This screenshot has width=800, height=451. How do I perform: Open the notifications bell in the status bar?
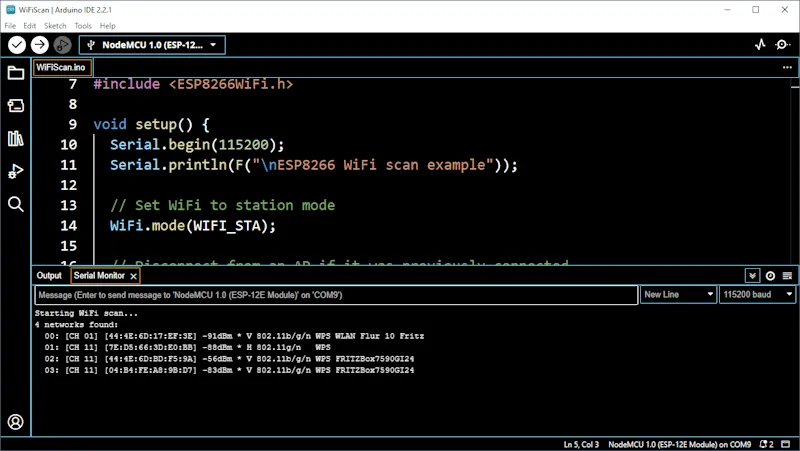tap(765, 444)
